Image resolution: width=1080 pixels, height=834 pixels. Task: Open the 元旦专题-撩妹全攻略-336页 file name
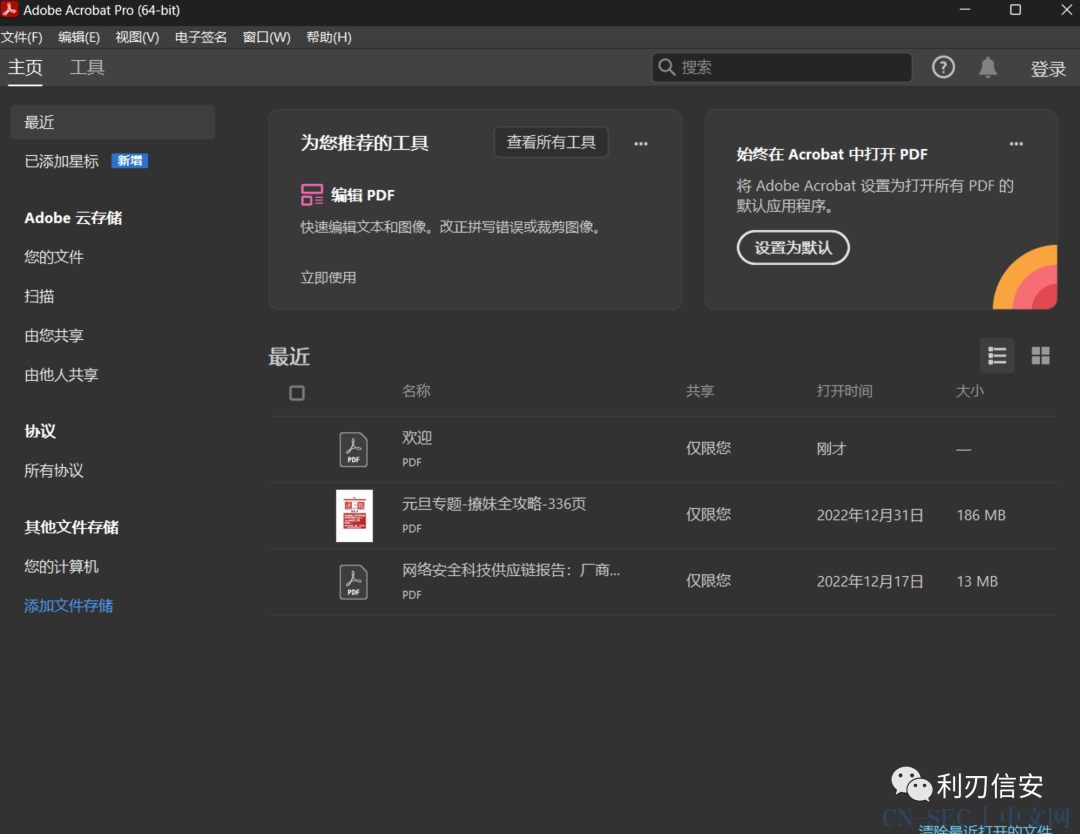494,504
